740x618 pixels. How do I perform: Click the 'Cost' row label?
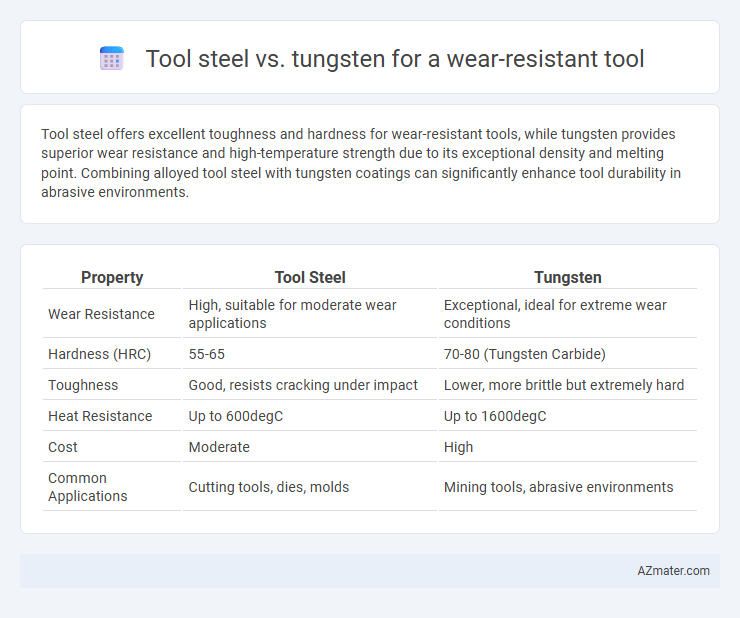63,447
